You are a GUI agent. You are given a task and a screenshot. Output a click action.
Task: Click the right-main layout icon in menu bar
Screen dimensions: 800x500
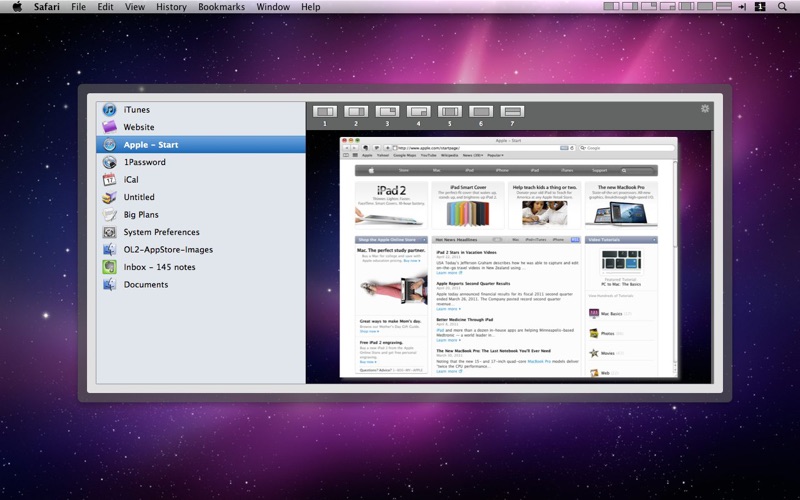630,7
